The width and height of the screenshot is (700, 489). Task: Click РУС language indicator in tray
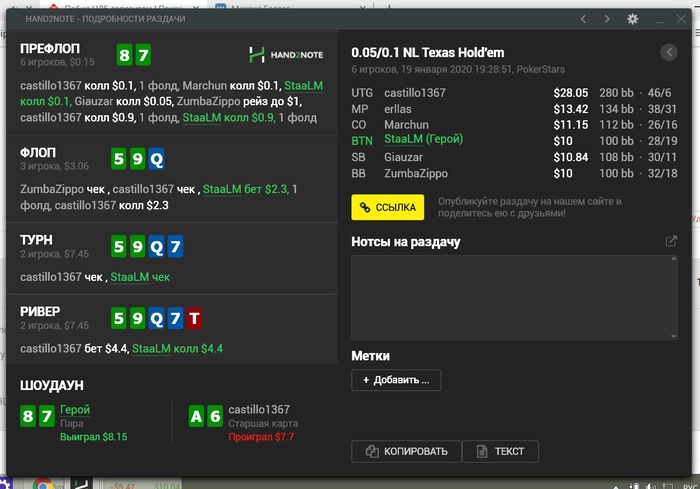coord(690,486)
